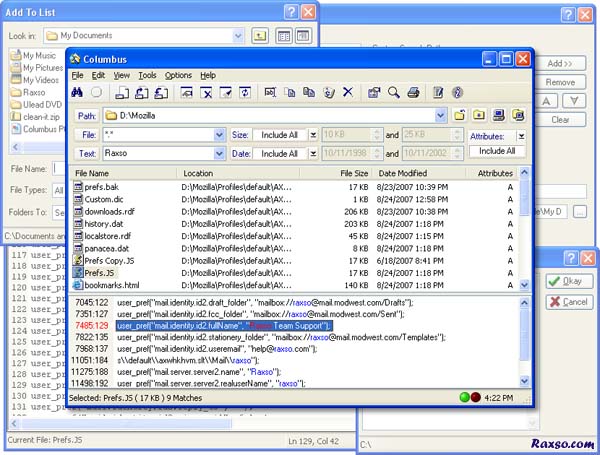Switch to list view in Add To List dialog
The image size is (600, 455).
[x=284, y=36]
